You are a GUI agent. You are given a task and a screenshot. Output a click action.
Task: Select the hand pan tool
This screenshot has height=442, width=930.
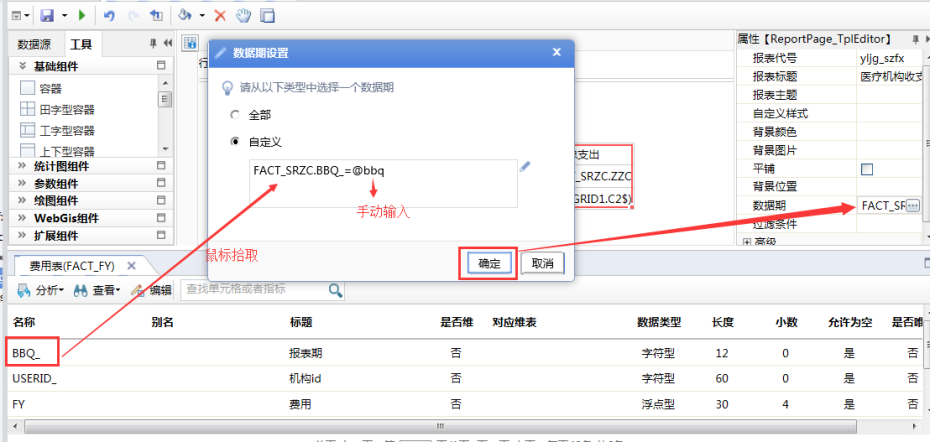coord(243,16)
